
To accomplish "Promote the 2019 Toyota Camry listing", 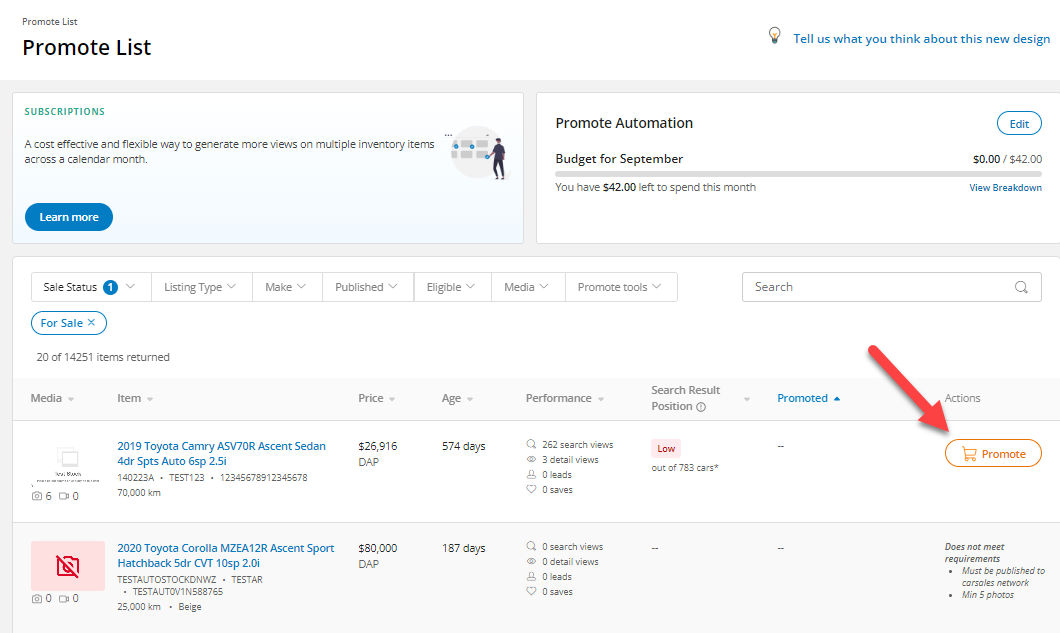I will 993,454.
